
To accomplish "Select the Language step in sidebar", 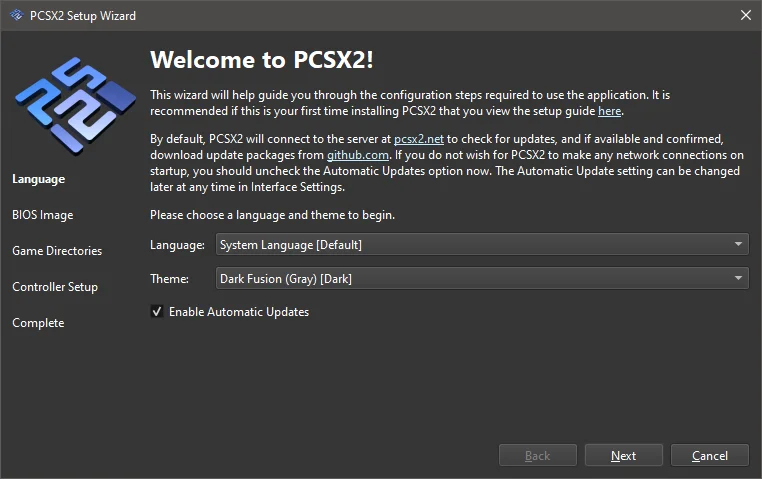I will coord(38,179).
